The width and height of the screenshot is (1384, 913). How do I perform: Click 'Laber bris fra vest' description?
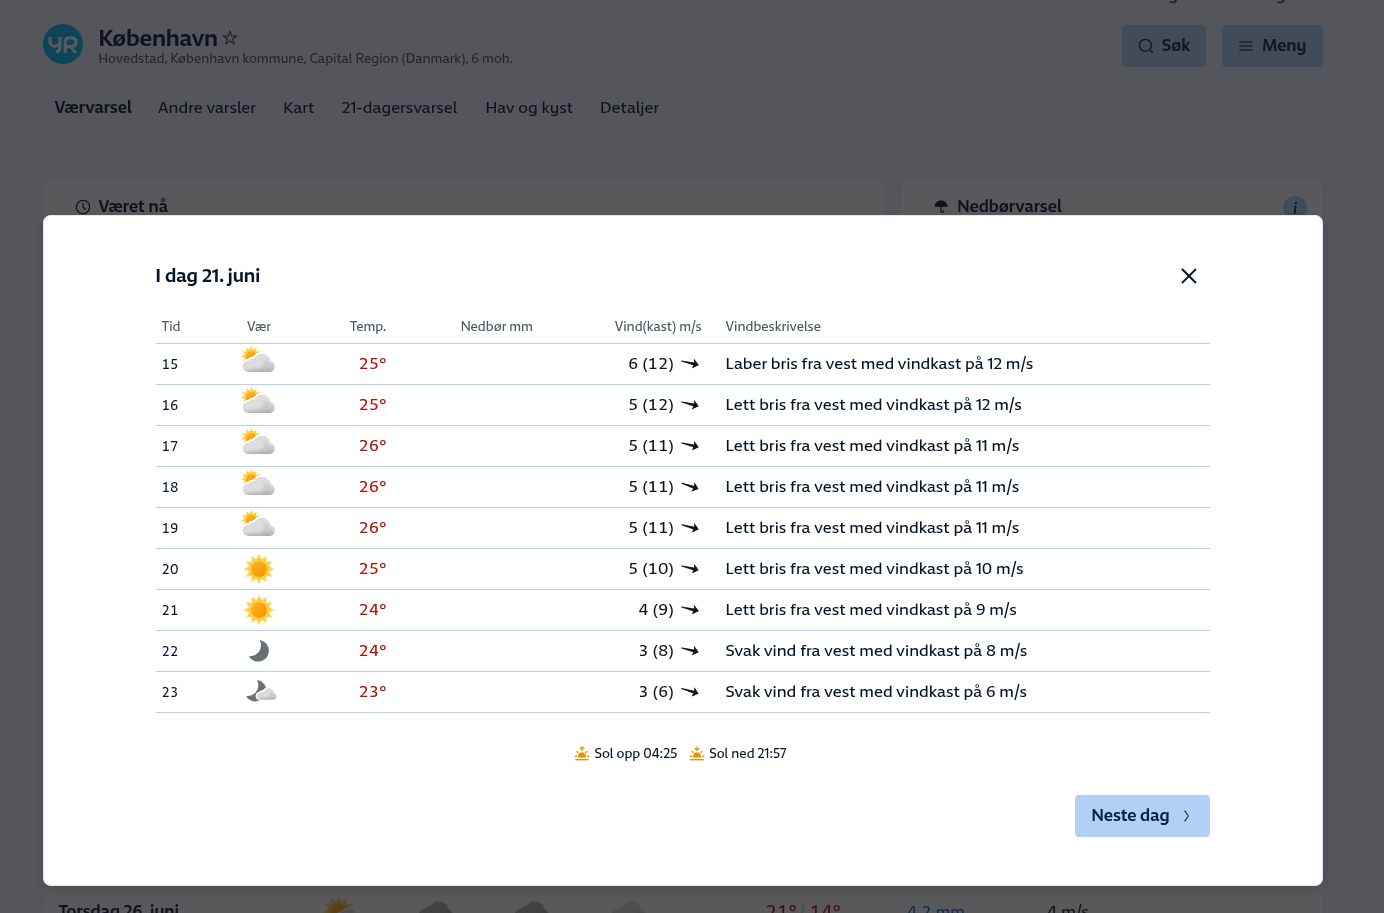[x=879, y=364]
